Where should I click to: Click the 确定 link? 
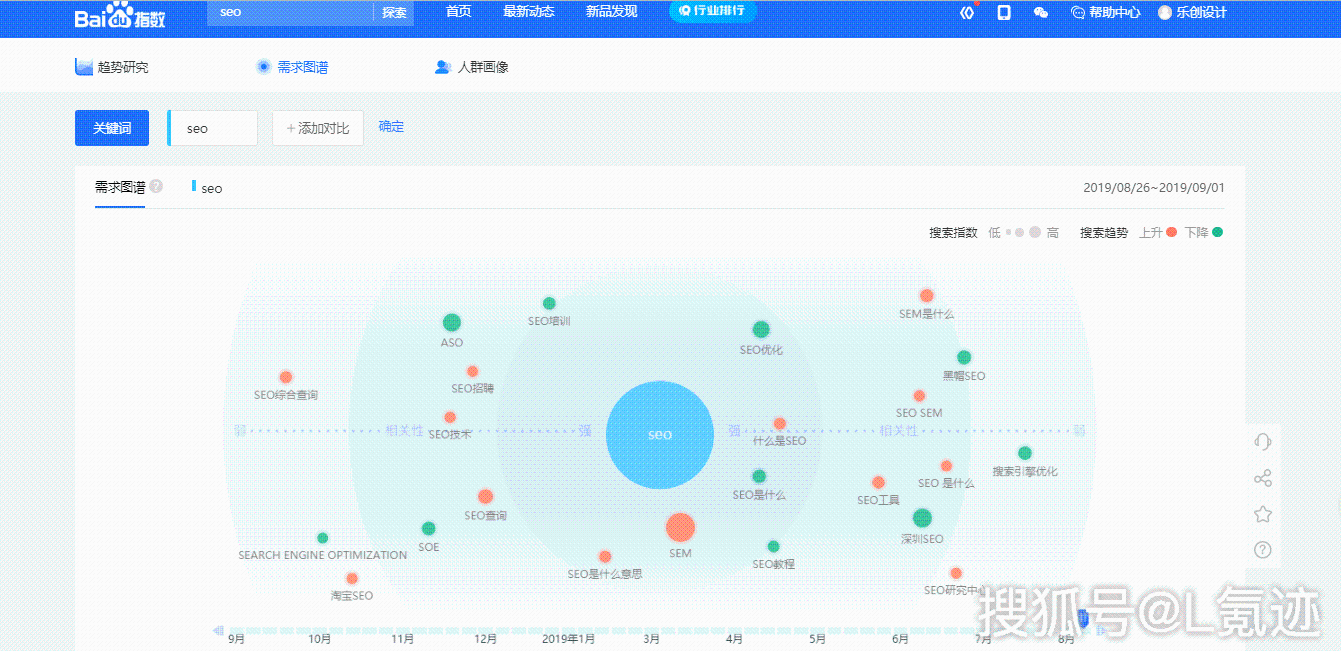coord(391,127)
